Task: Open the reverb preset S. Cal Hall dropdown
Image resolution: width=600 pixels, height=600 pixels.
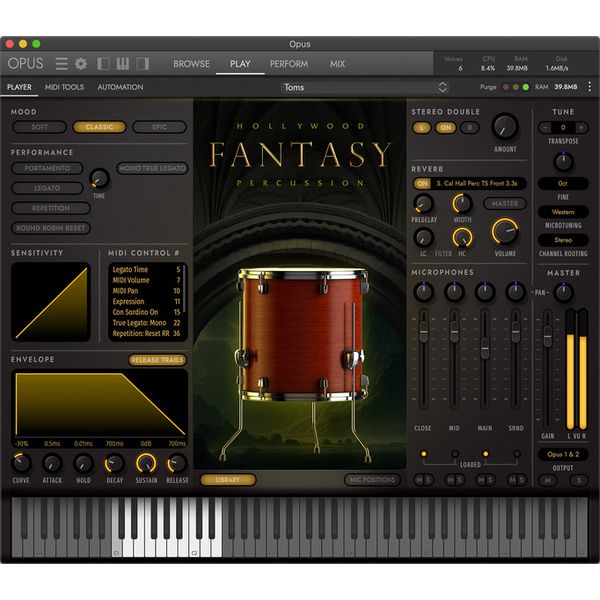Action: pyautogui.click(x=477, y=184)
